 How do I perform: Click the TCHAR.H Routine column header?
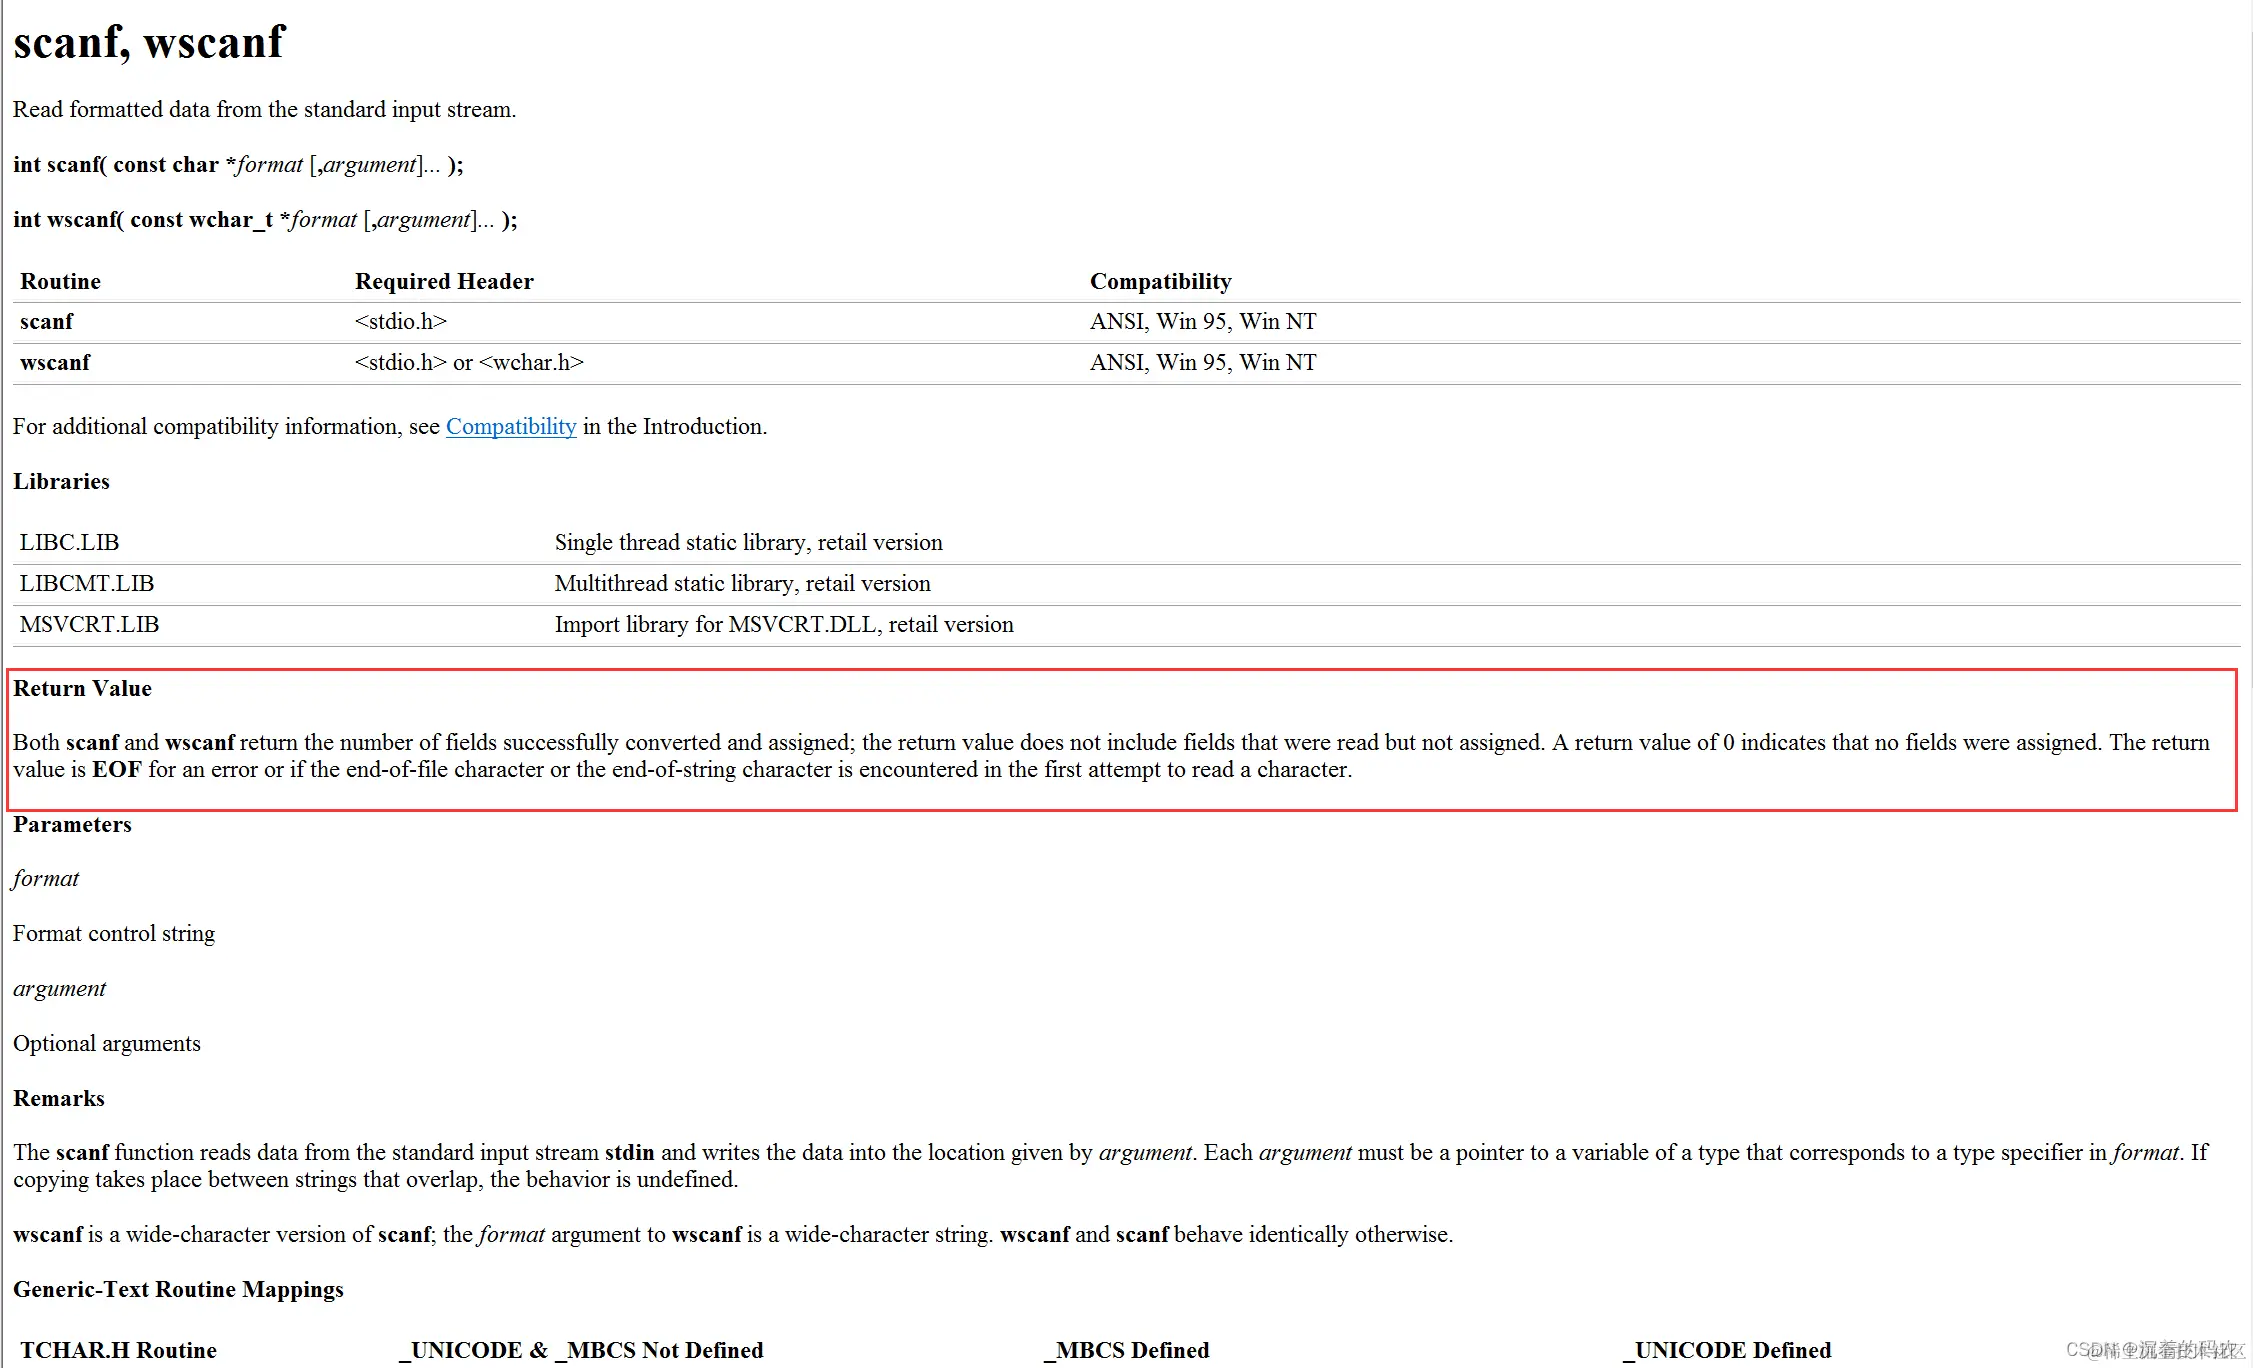tap(118, 1350)
